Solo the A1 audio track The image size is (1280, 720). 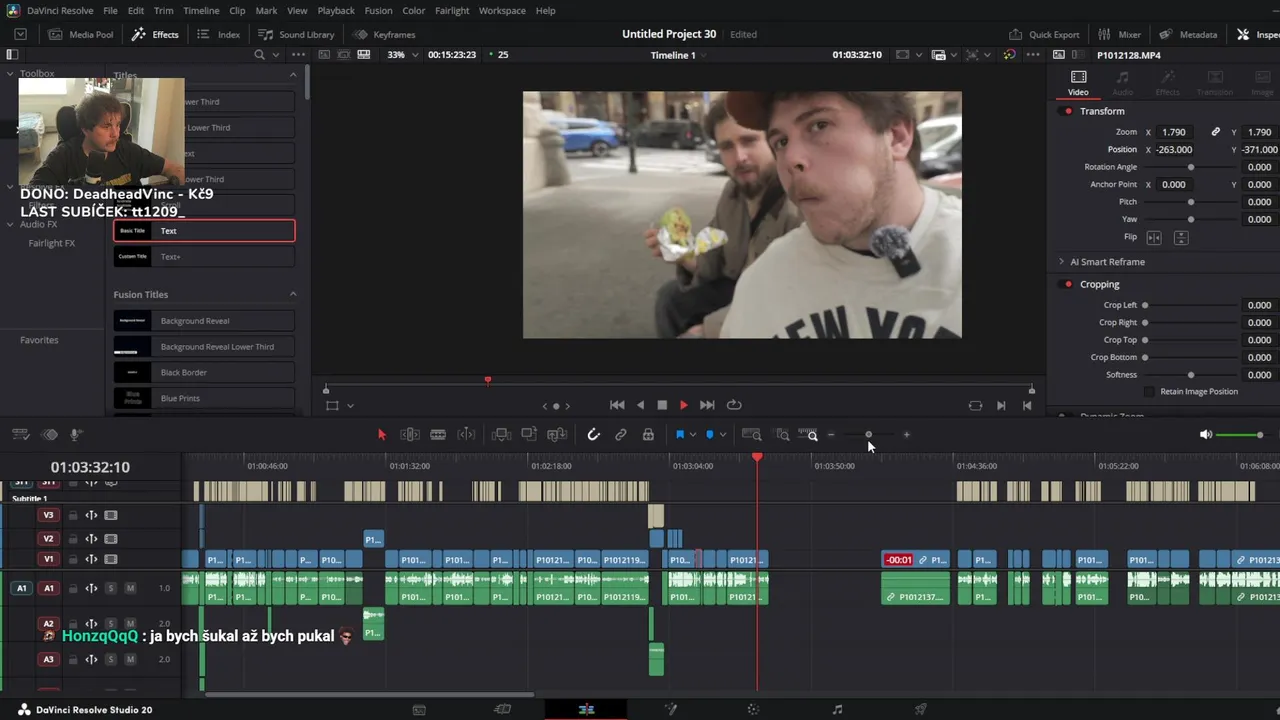111,588
